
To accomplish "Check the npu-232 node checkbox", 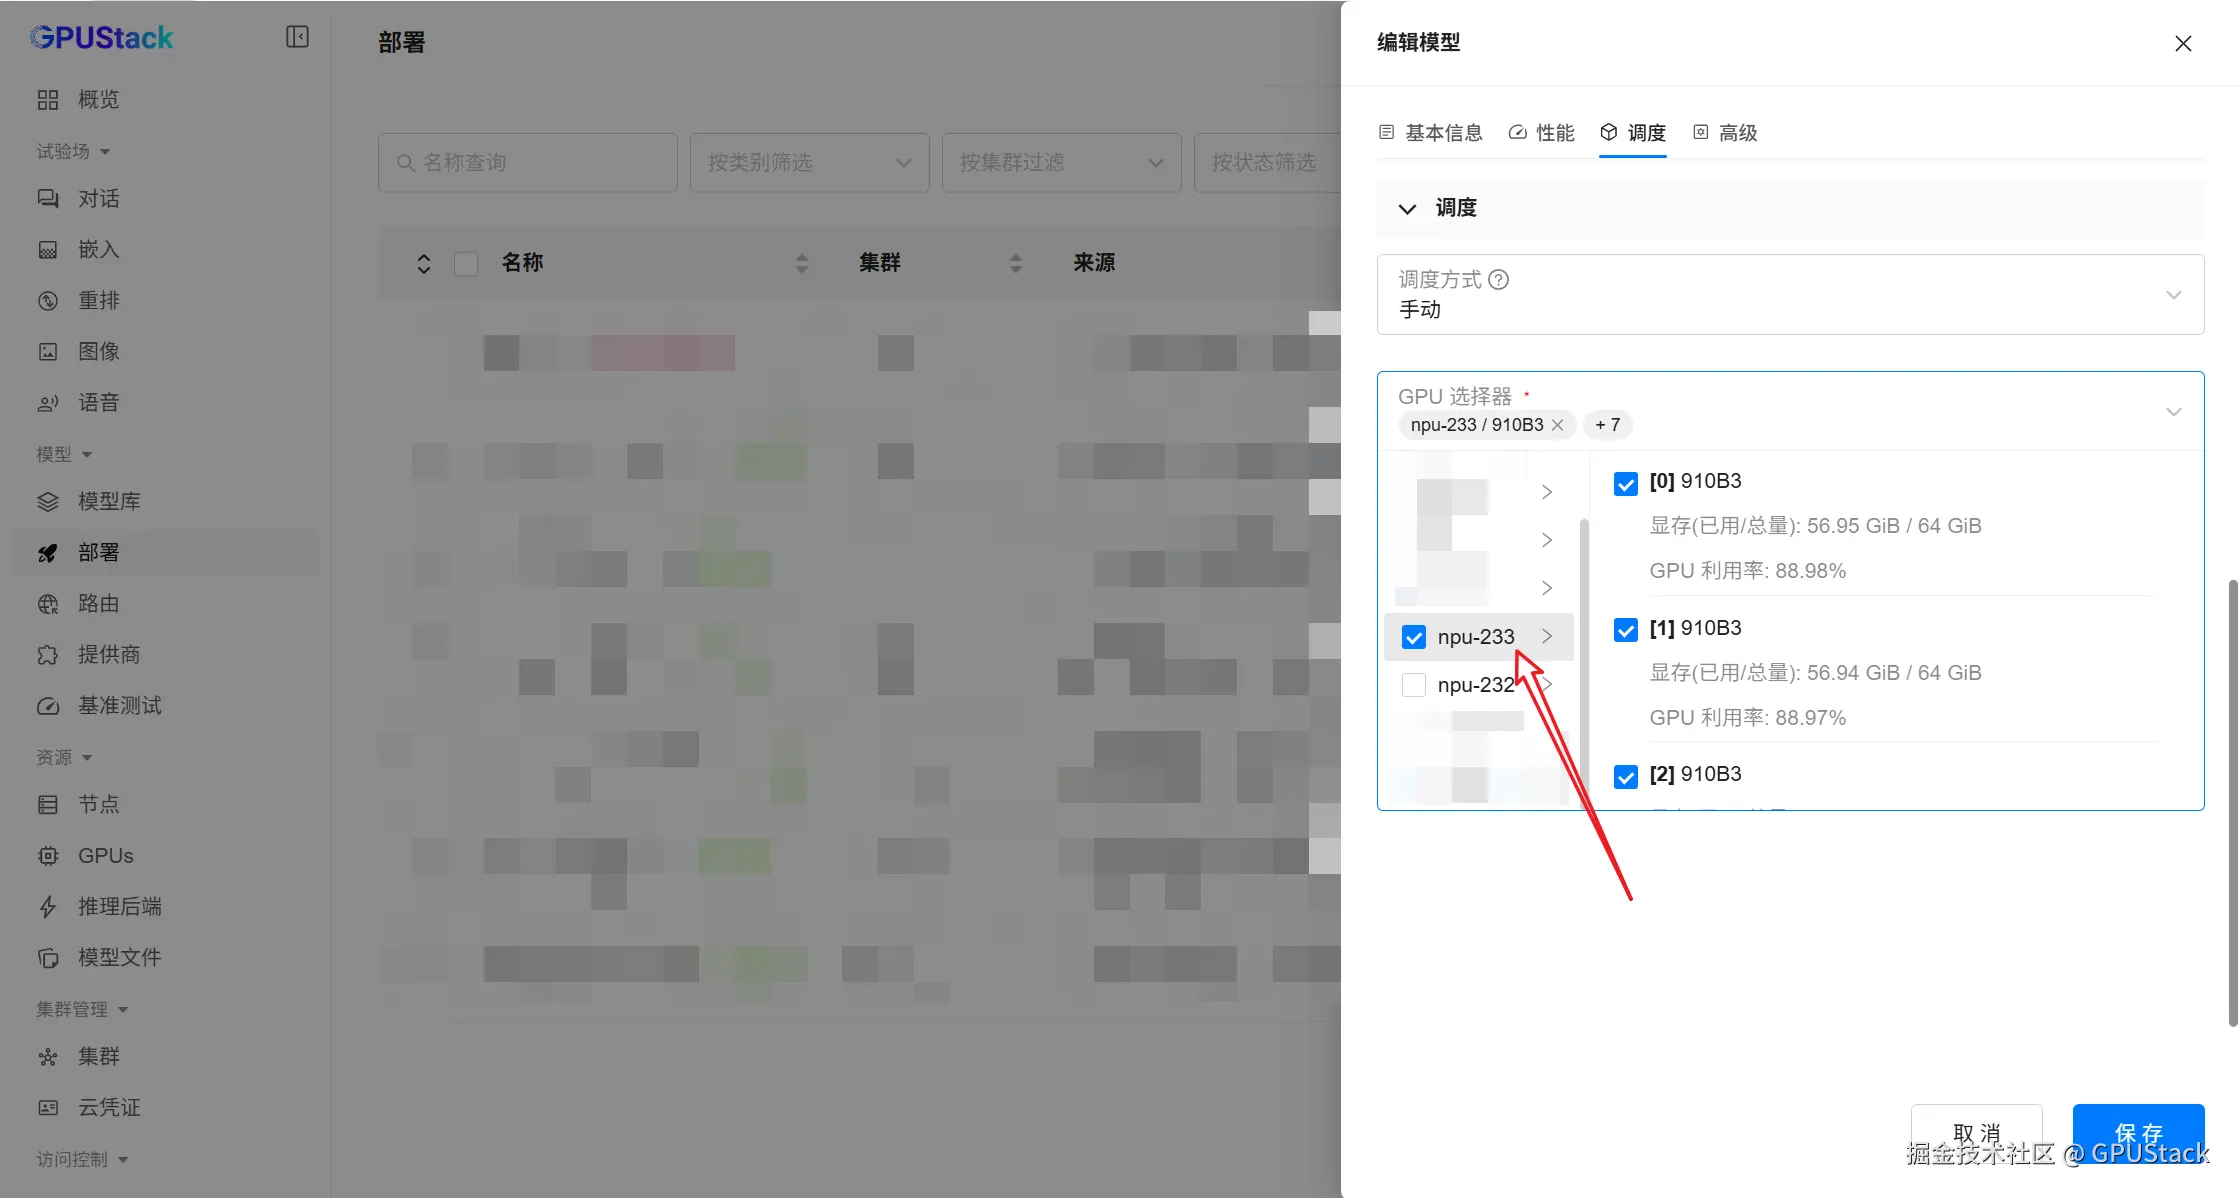I will (x=1413, y=685).
